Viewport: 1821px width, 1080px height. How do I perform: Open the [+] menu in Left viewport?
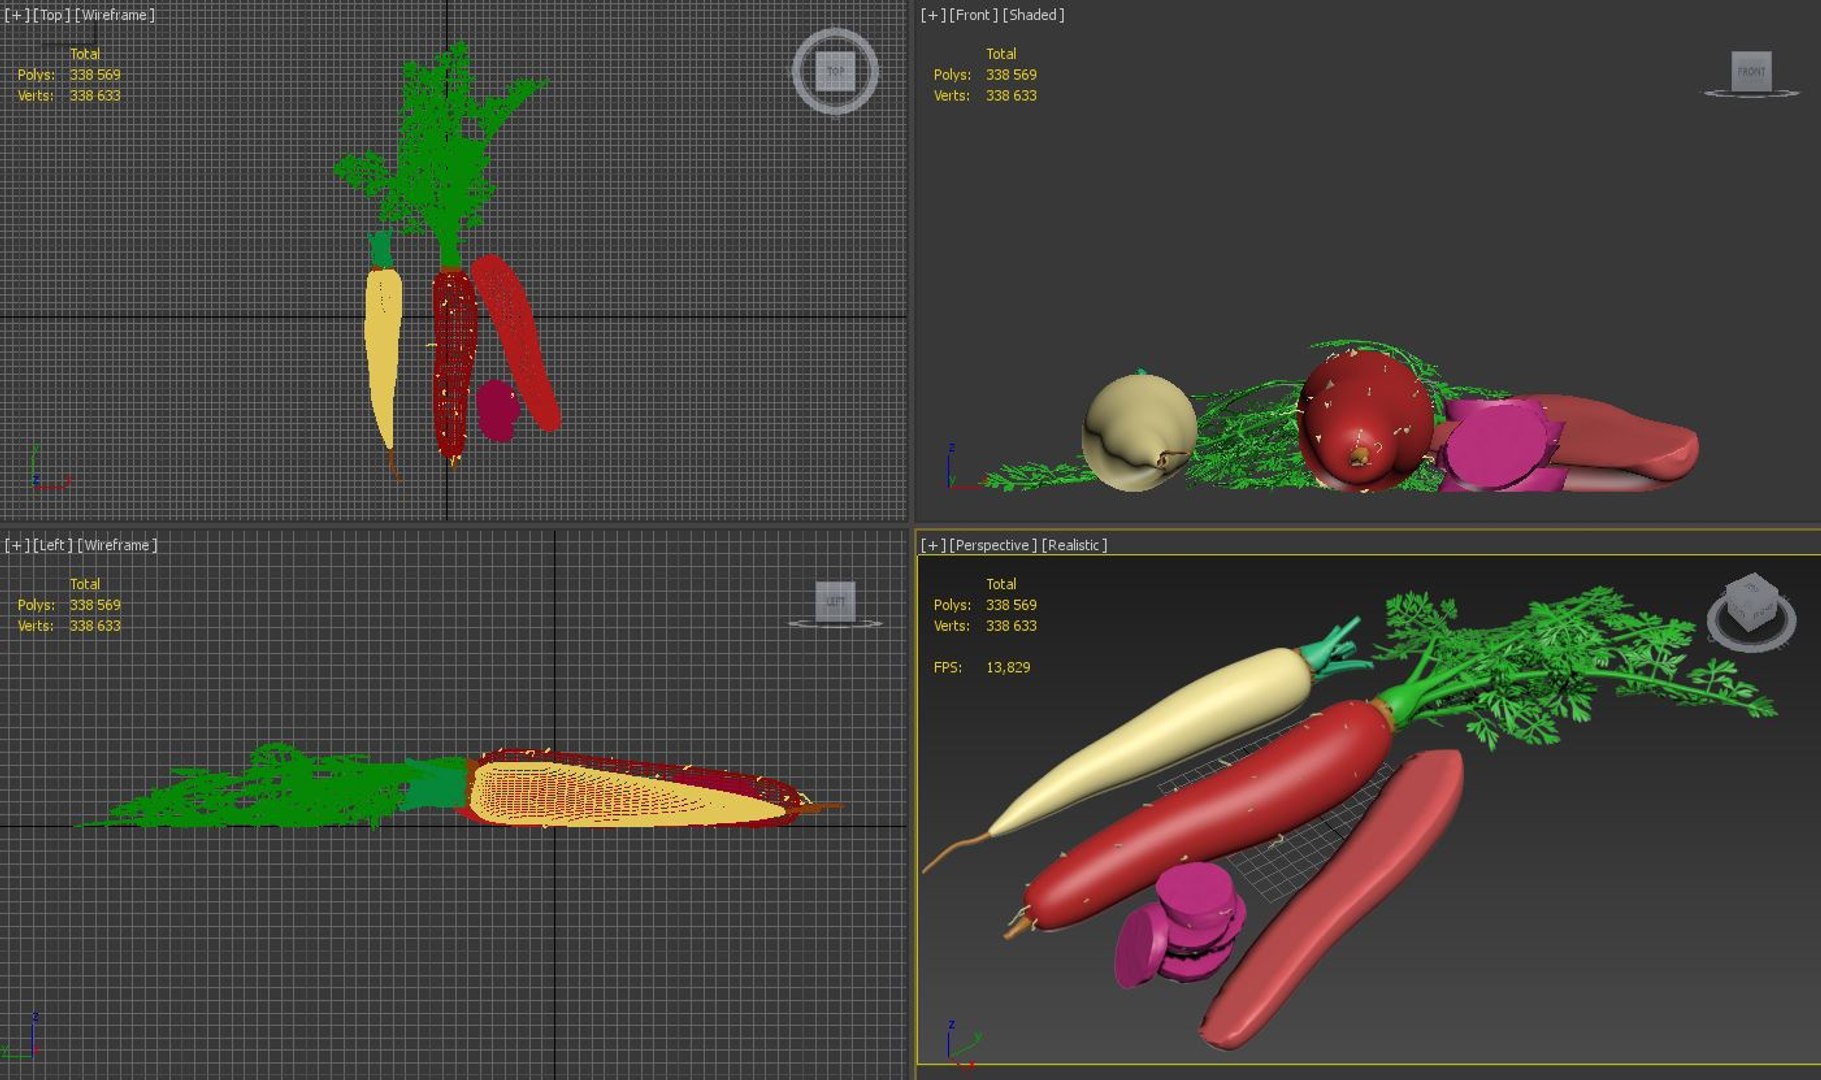(x=17, y=545)
